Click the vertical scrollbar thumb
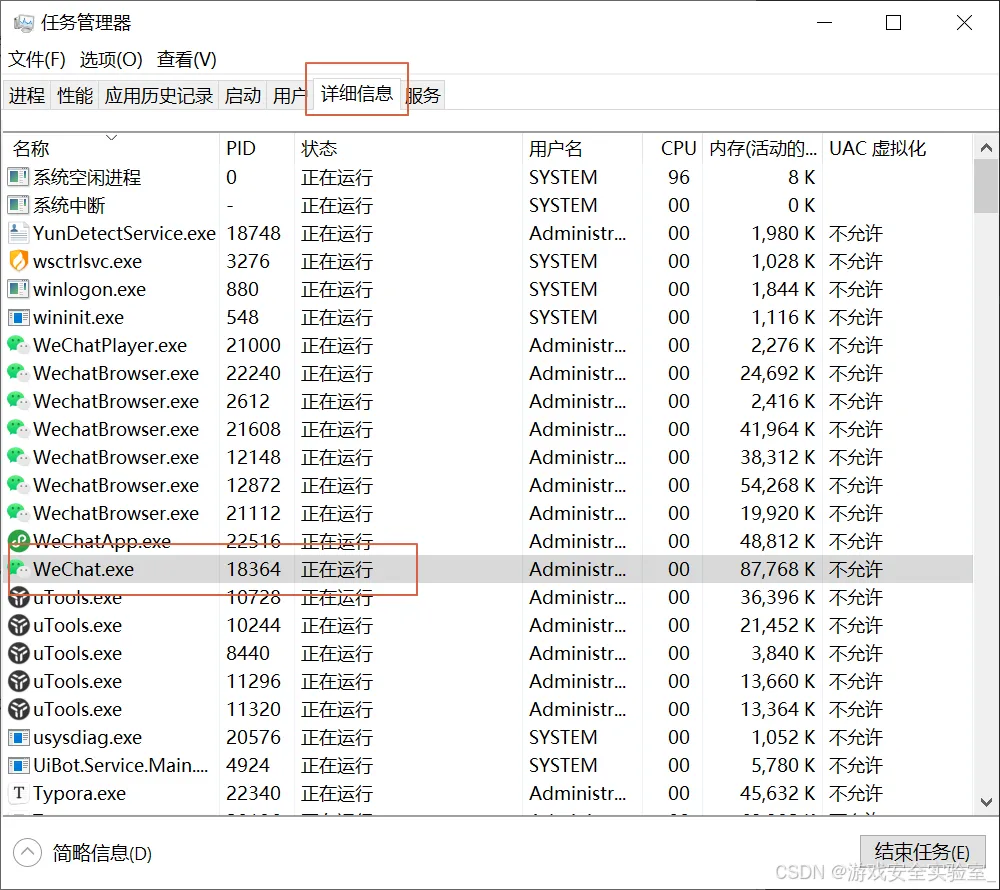 [x=986, y=186]
